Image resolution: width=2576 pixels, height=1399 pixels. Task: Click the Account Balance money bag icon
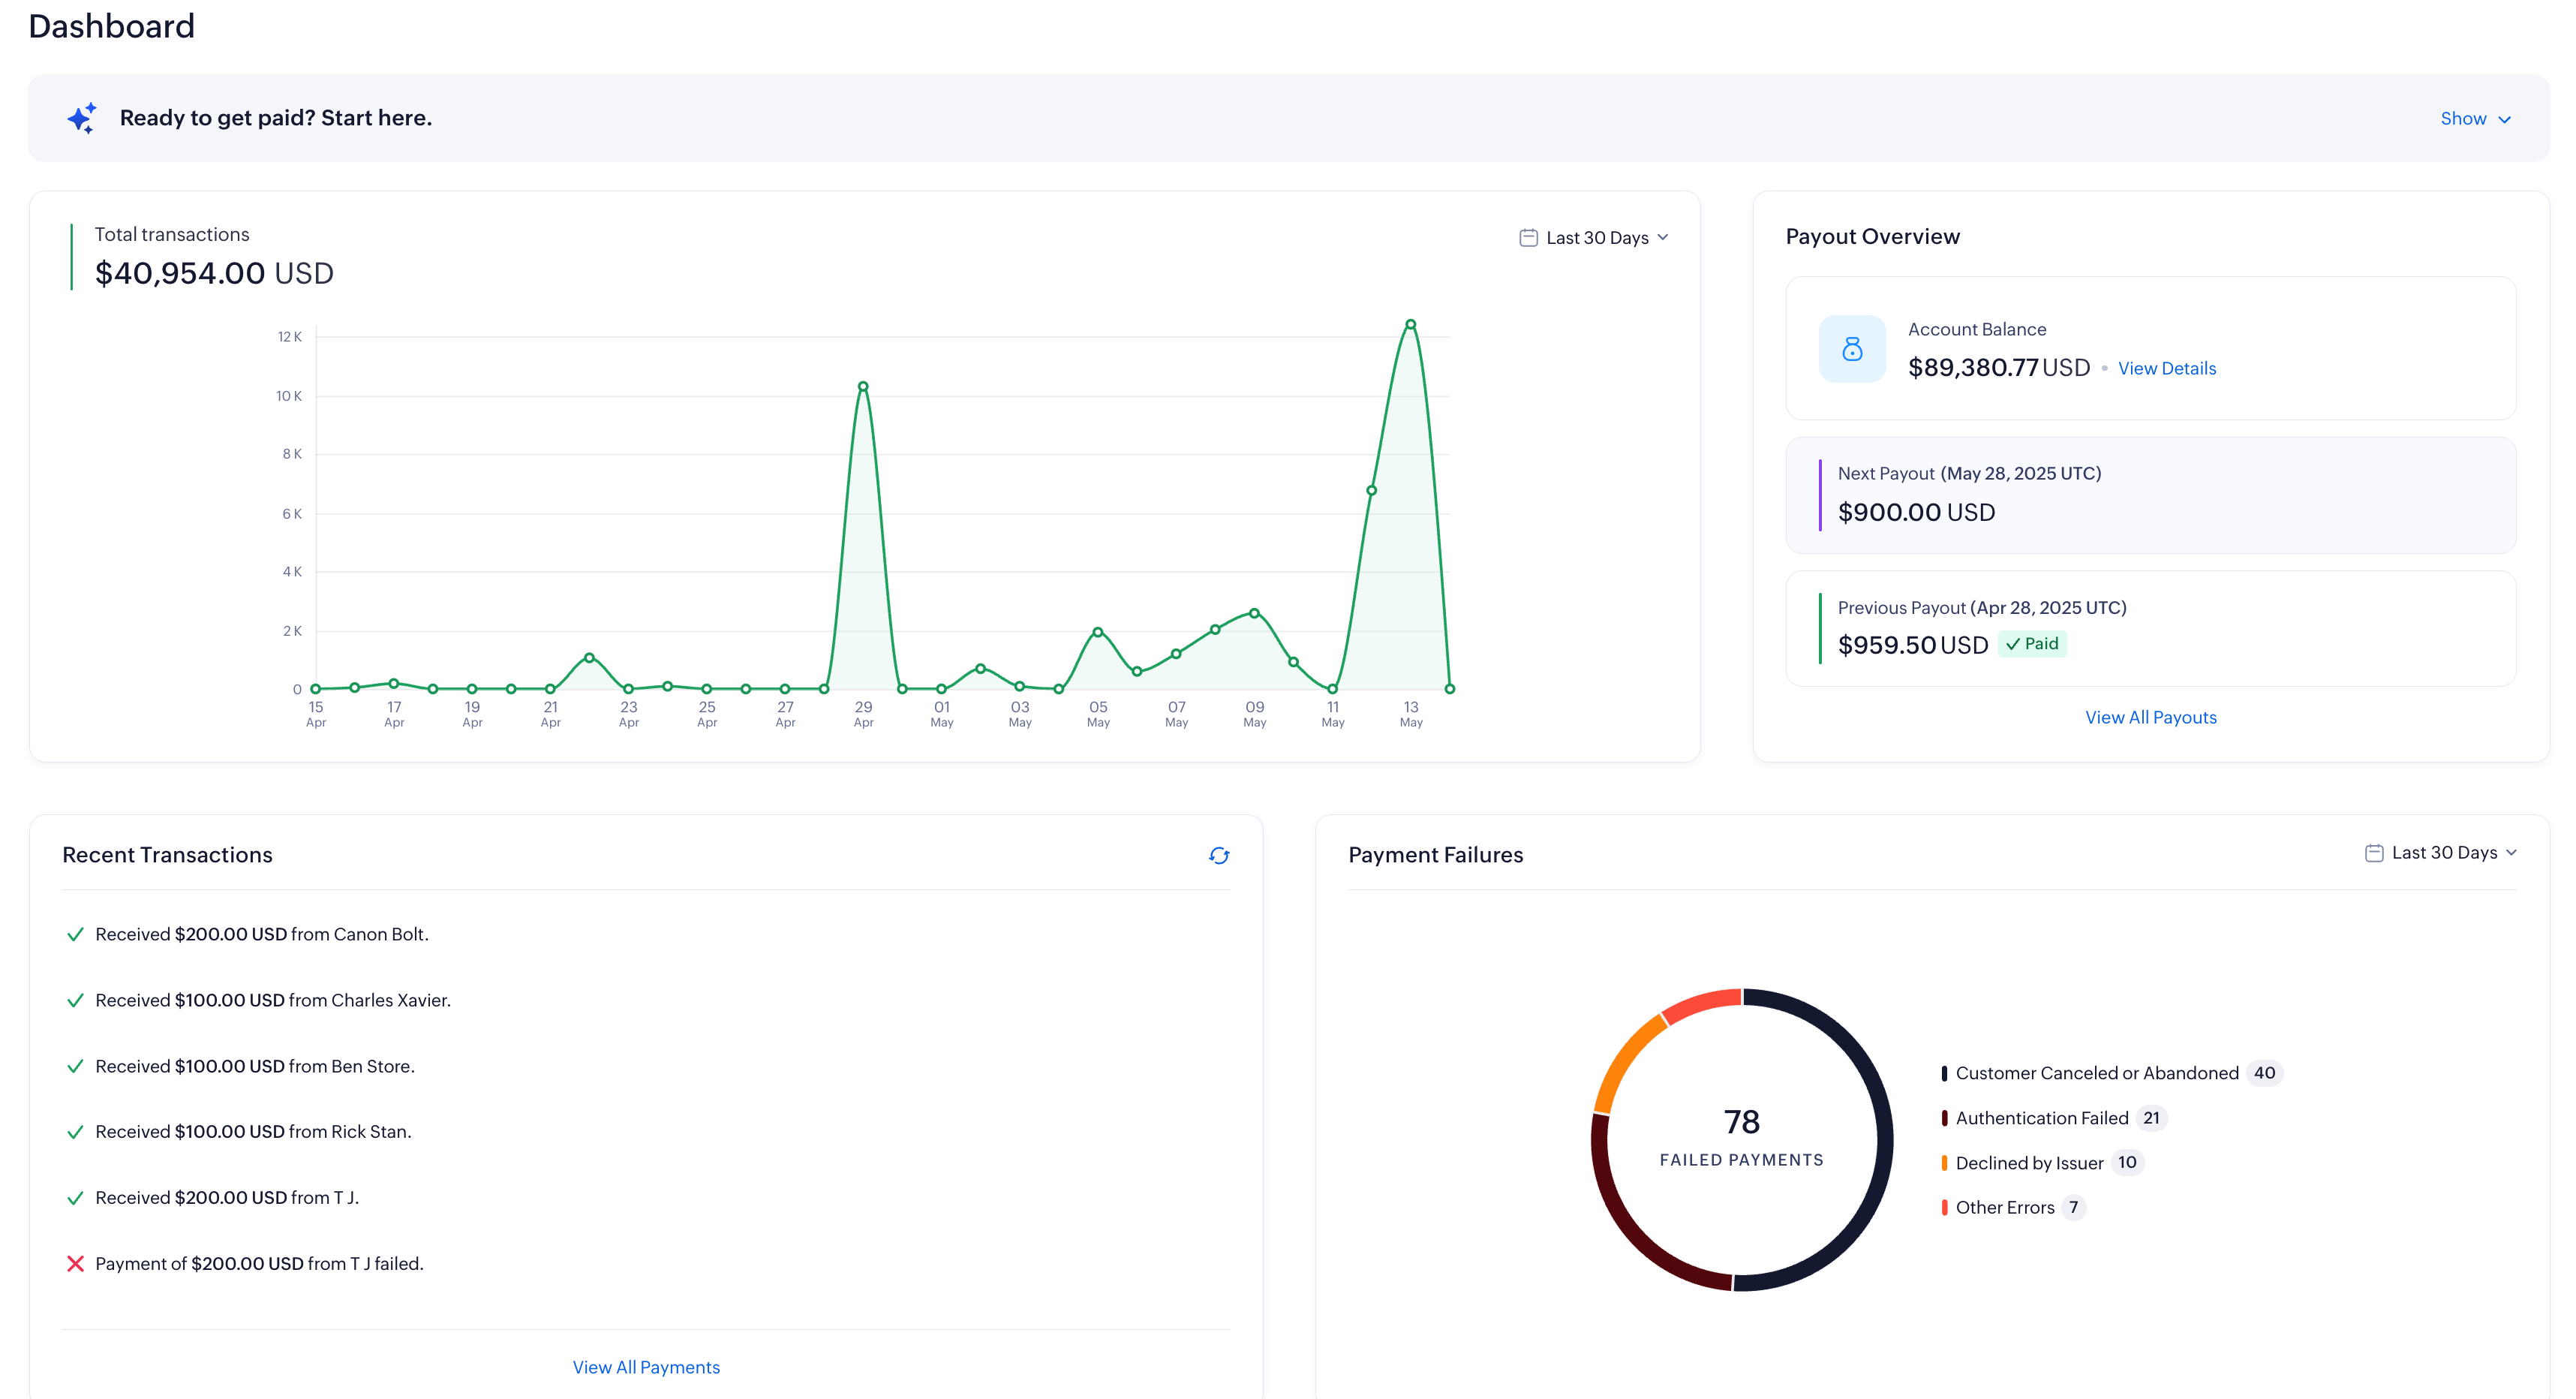1851,349
